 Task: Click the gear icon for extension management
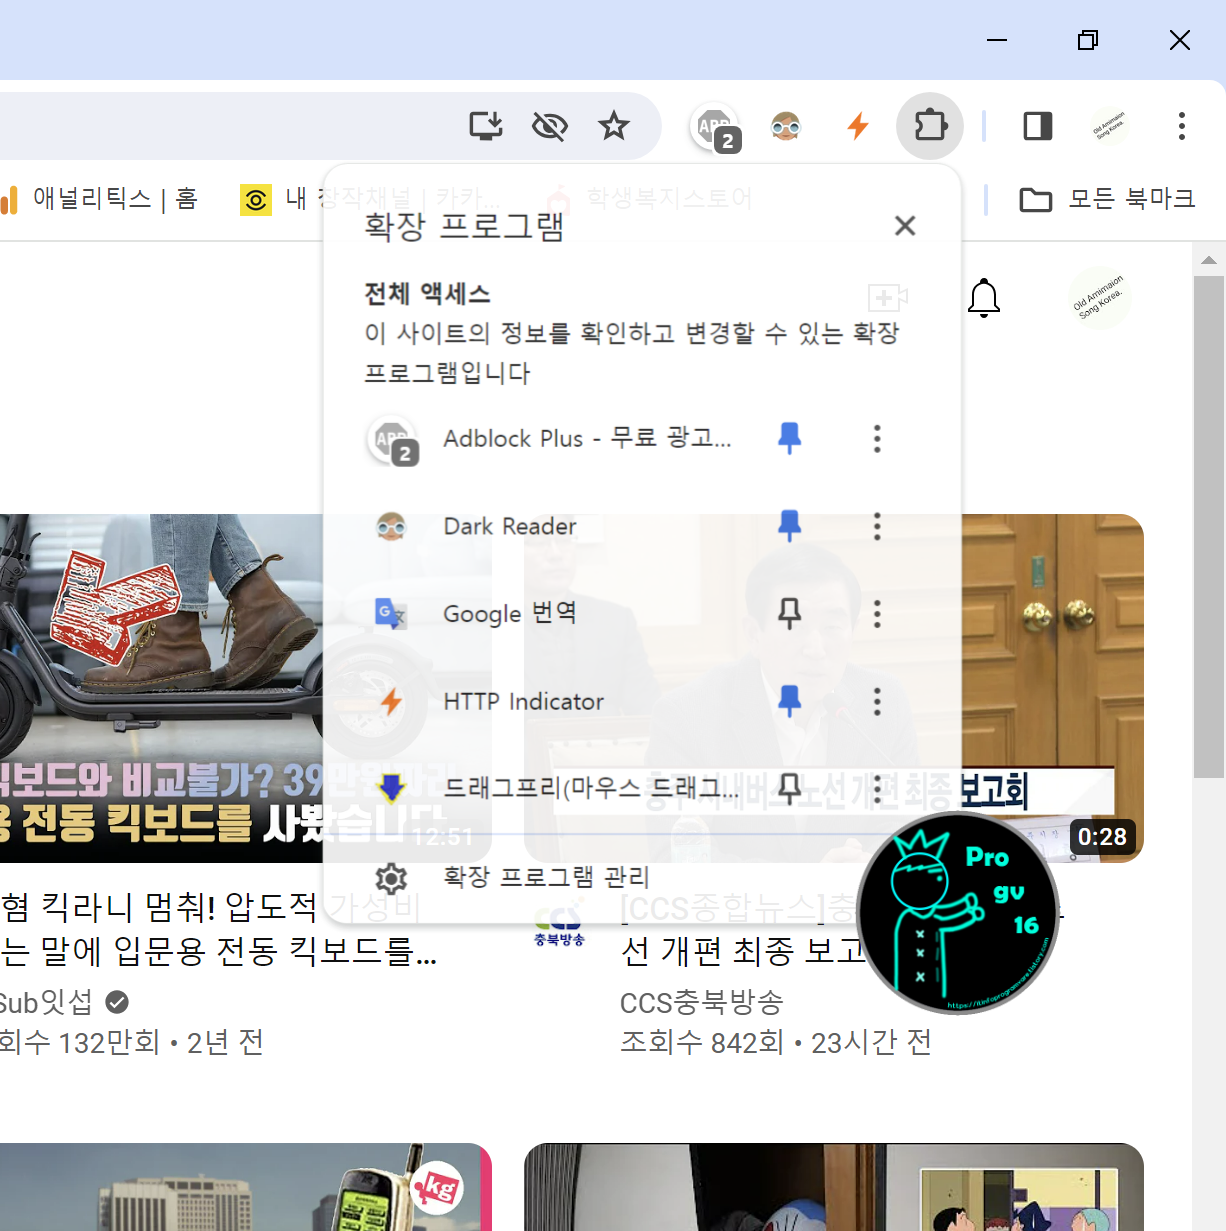pos(391,878)
